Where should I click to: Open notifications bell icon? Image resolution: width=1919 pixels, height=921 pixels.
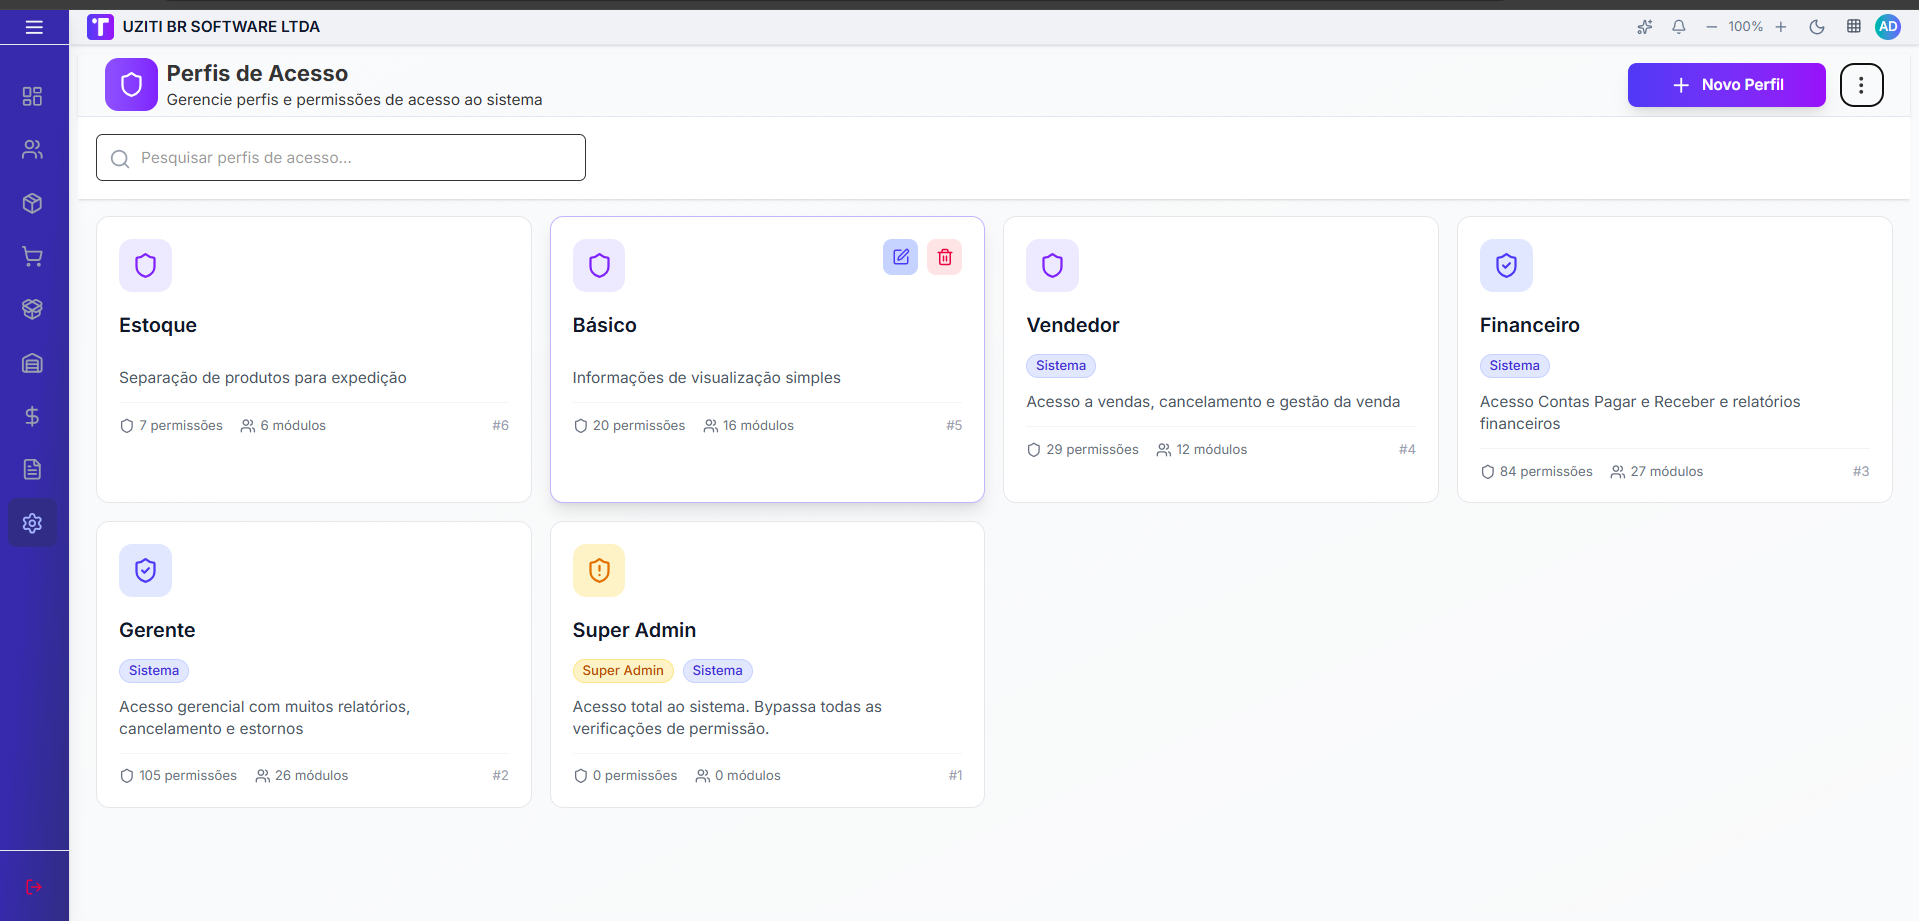[1679, 27]
